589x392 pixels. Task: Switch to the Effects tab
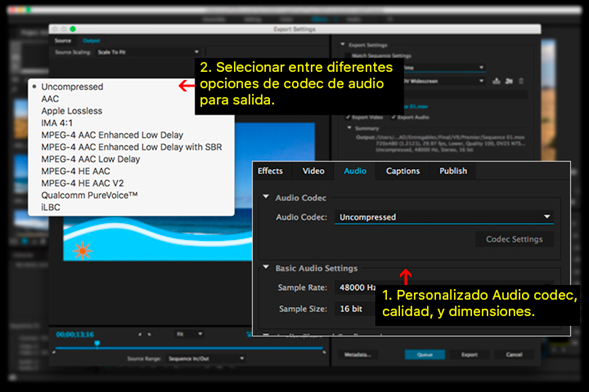pyautogui.click(x=270, y=171)
